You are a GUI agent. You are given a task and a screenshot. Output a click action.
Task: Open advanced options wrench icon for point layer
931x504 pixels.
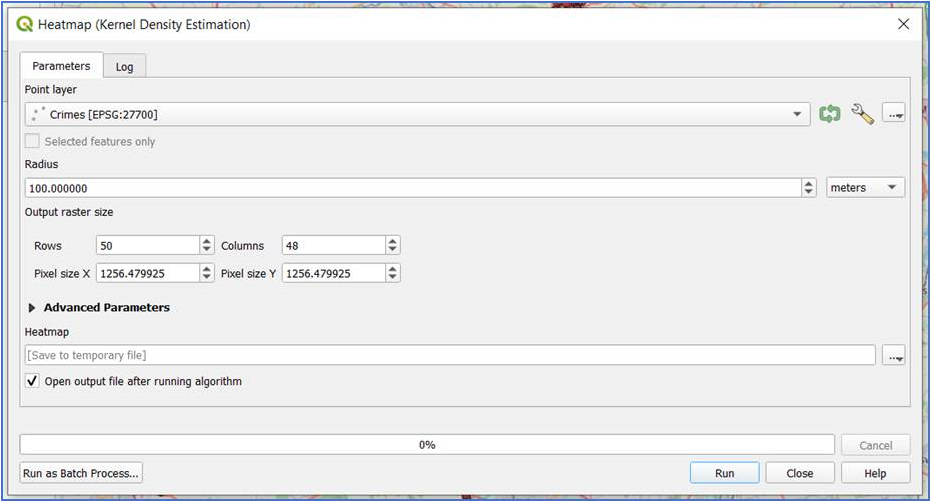(862, 113)
